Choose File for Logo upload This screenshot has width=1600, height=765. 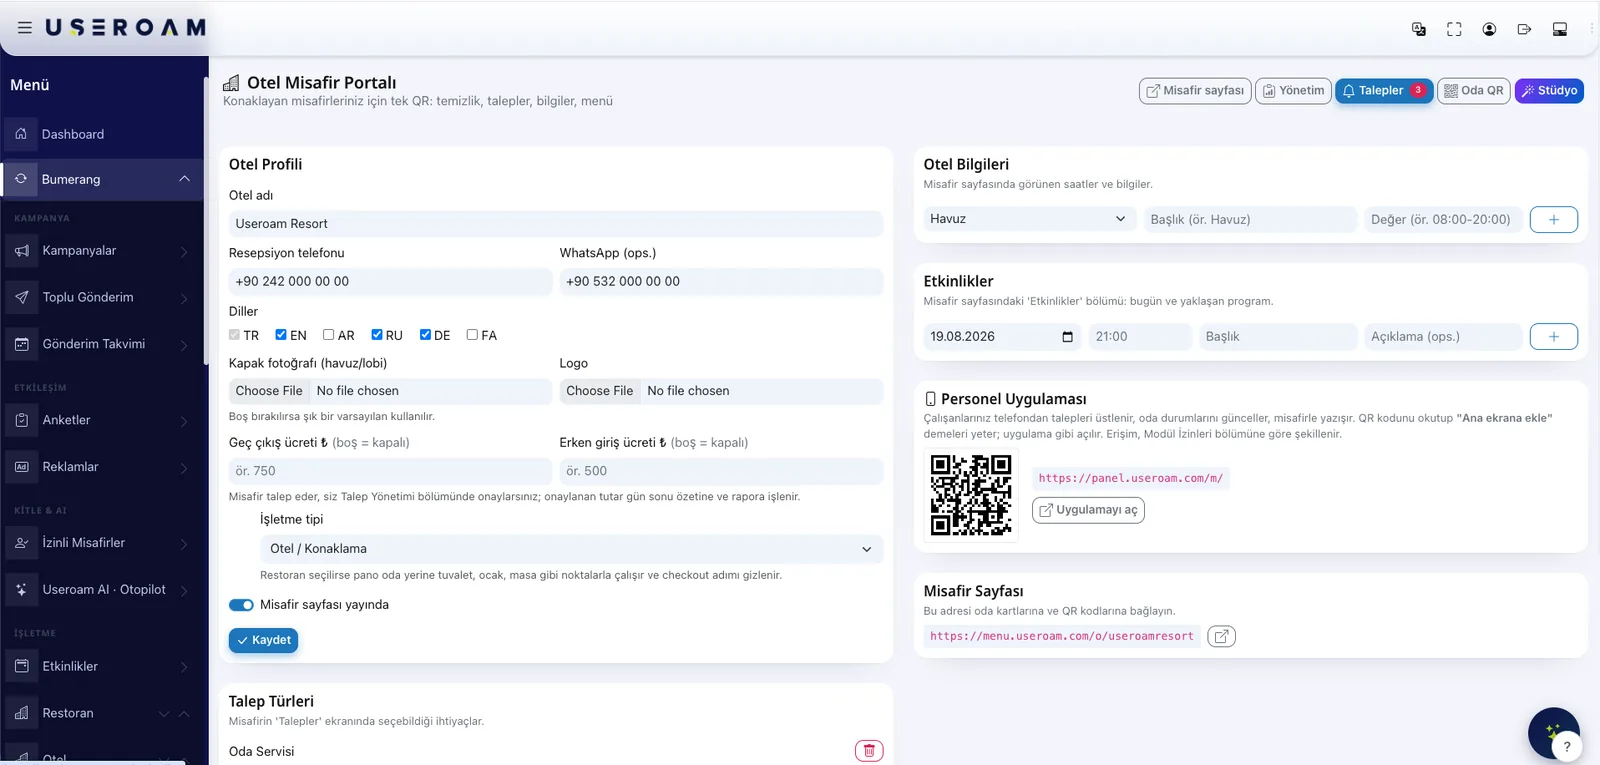click(599, 391)
